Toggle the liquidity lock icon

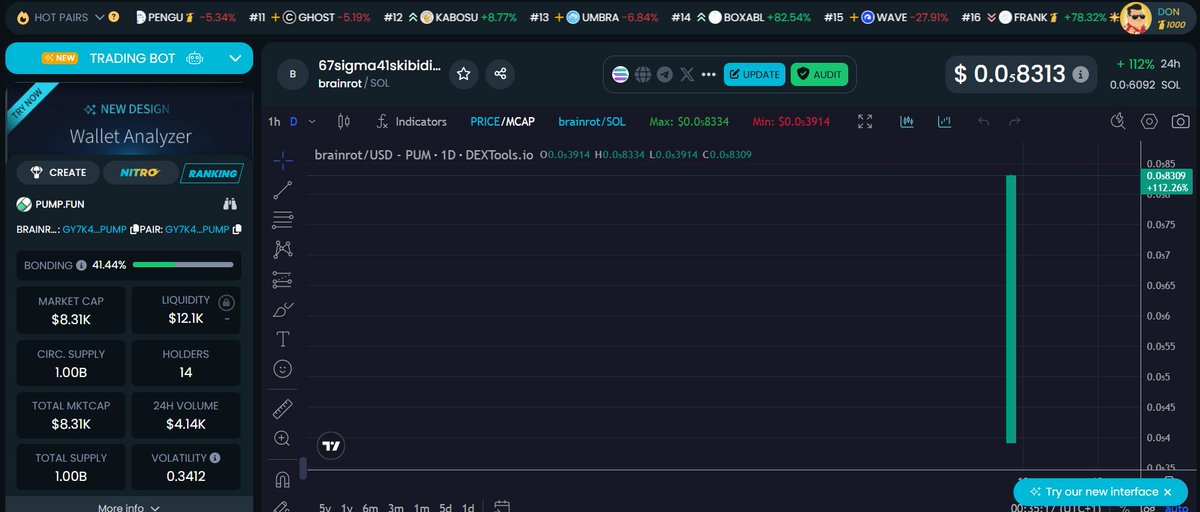(227, 301)
